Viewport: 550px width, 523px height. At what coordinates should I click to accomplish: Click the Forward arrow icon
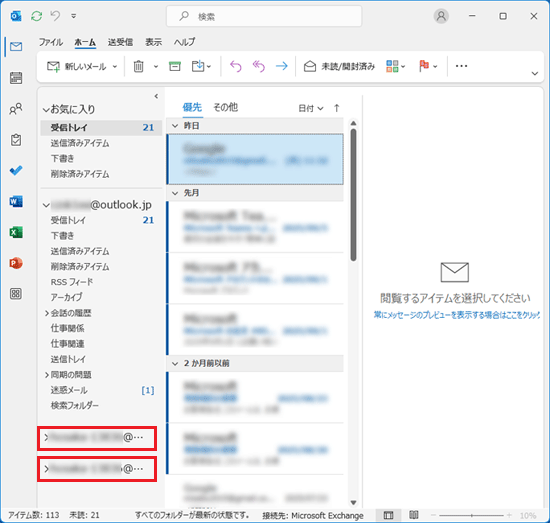click(x=282, y=66)
